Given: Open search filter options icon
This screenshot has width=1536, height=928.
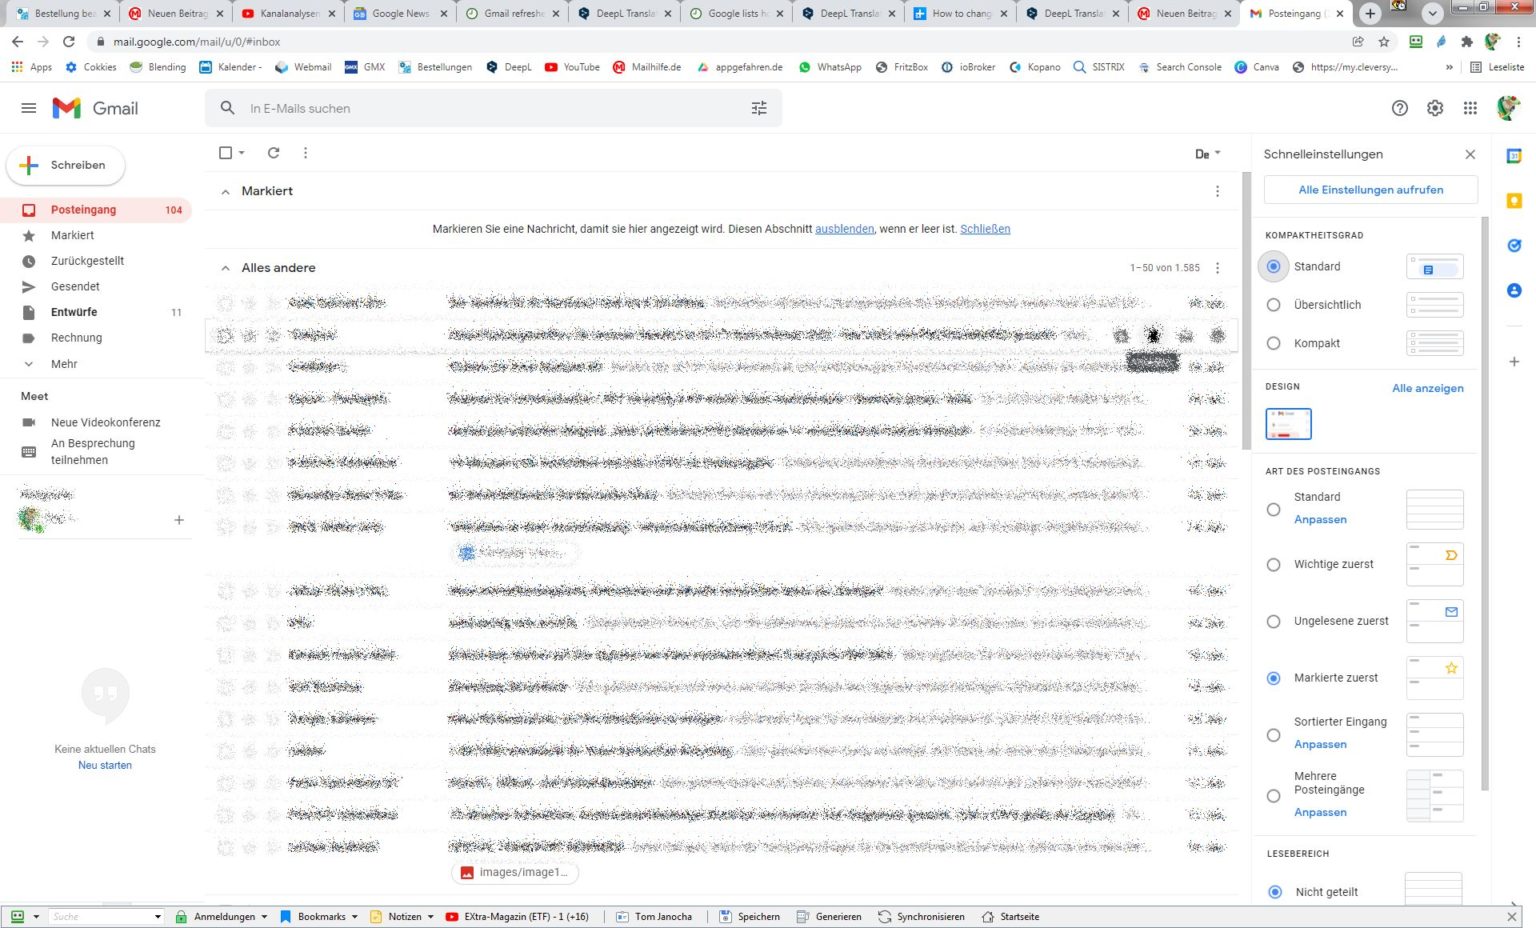Looking at the screenshot, I should 759,108.
